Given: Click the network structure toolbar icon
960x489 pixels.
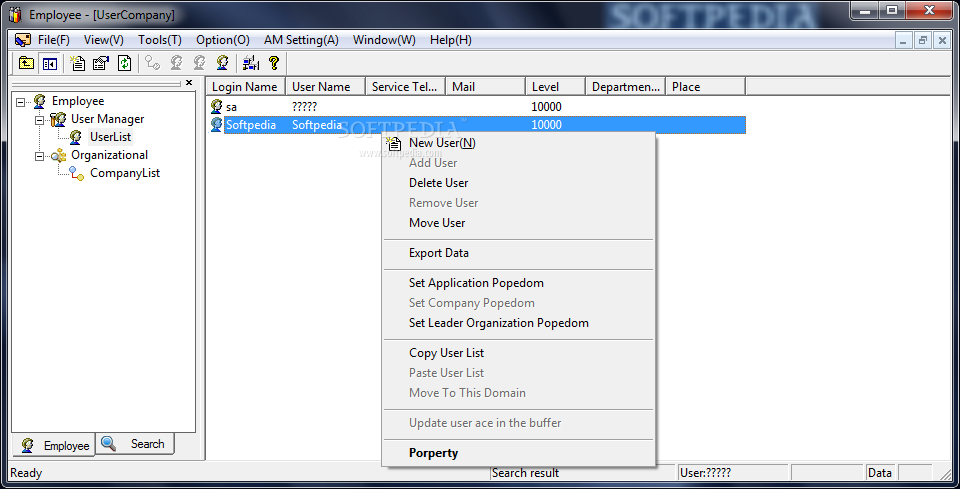Looking at the screenshot, I should pyautogui.click(x=251, y=62).
